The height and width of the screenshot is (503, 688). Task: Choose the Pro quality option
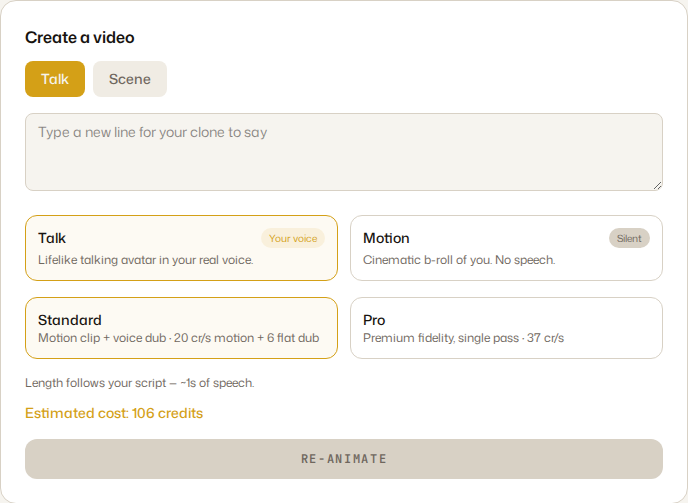tap(506, 328)
